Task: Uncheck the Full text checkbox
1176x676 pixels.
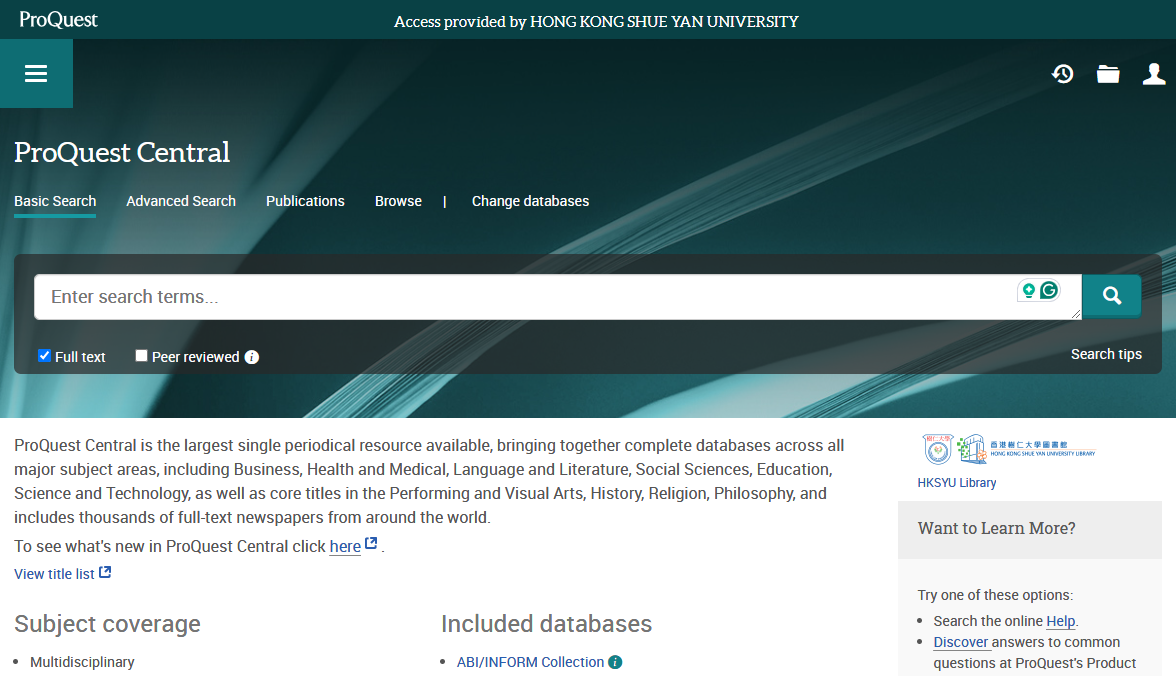Action: (44, 356)
